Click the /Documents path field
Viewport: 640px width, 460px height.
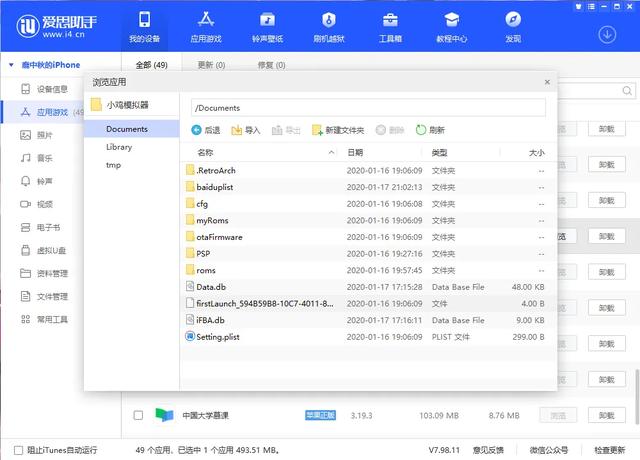tap(368, 108)
